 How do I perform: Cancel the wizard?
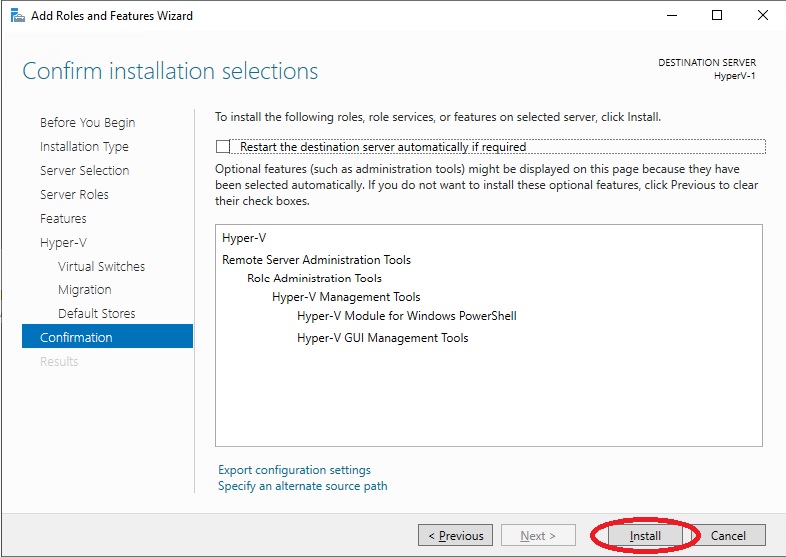[728, 535]
